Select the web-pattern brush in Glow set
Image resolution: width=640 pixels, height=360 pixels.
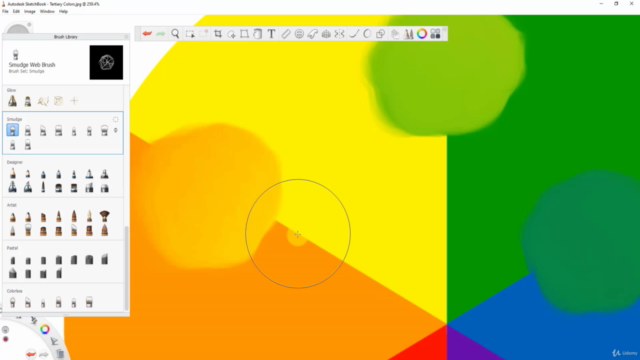59,101
